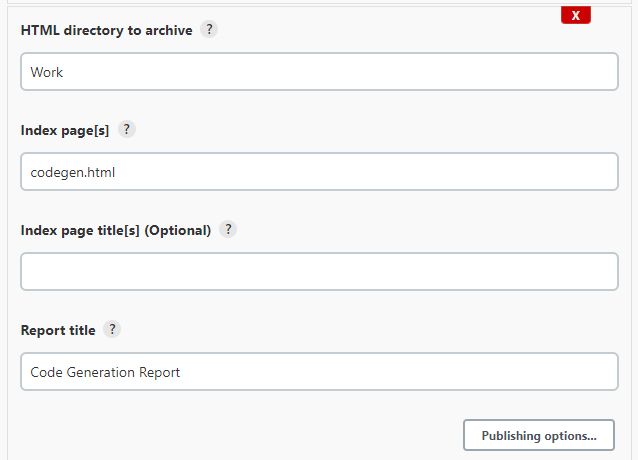Click the 'Report title' label
Screen dimensions: 638x460
pyautogui.click(x=58, y=331)
